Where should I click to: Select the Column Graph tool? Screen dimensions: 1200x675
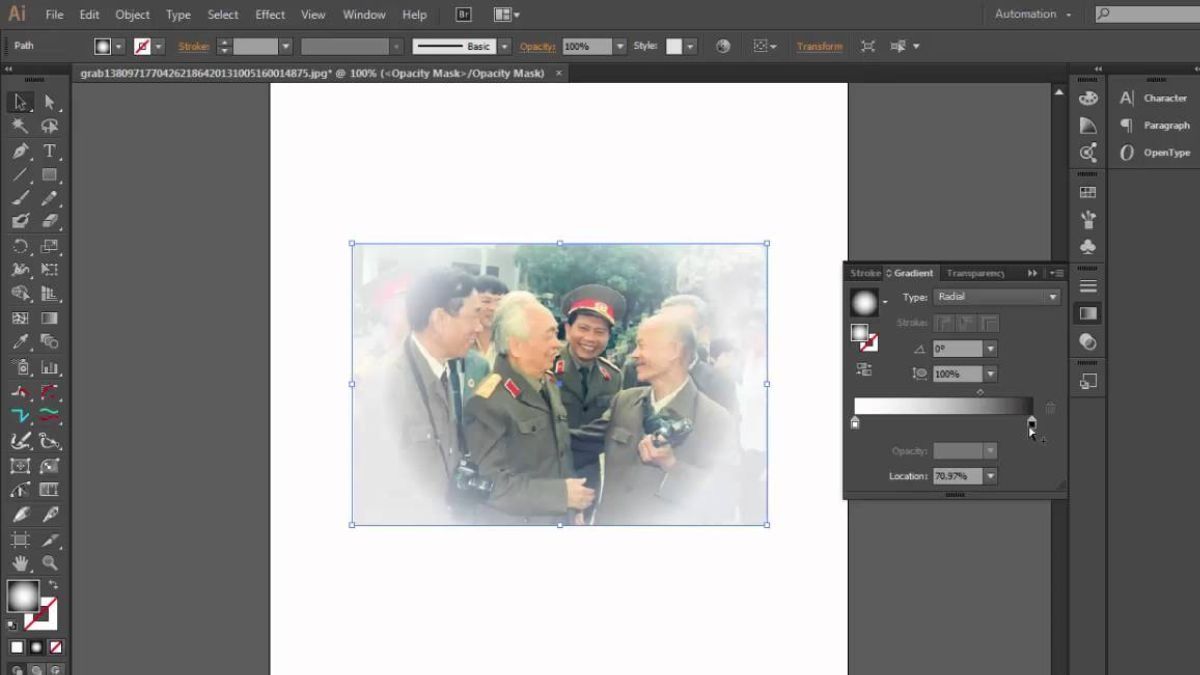coord(49,367)
